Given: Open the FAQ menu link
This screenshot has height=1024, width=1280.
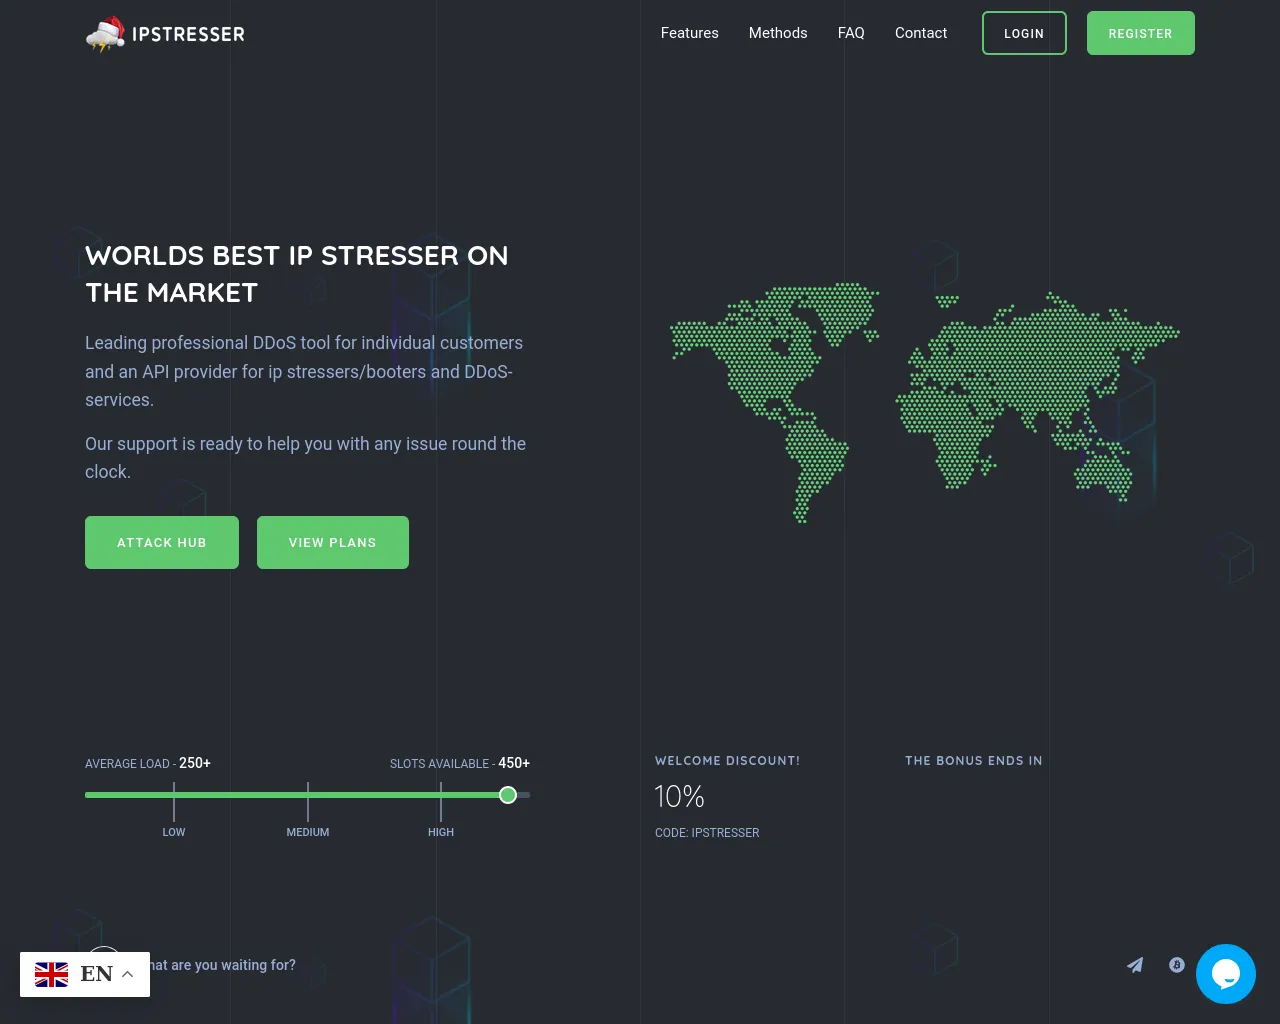Looking at the screenshot, I should (851, 33).
